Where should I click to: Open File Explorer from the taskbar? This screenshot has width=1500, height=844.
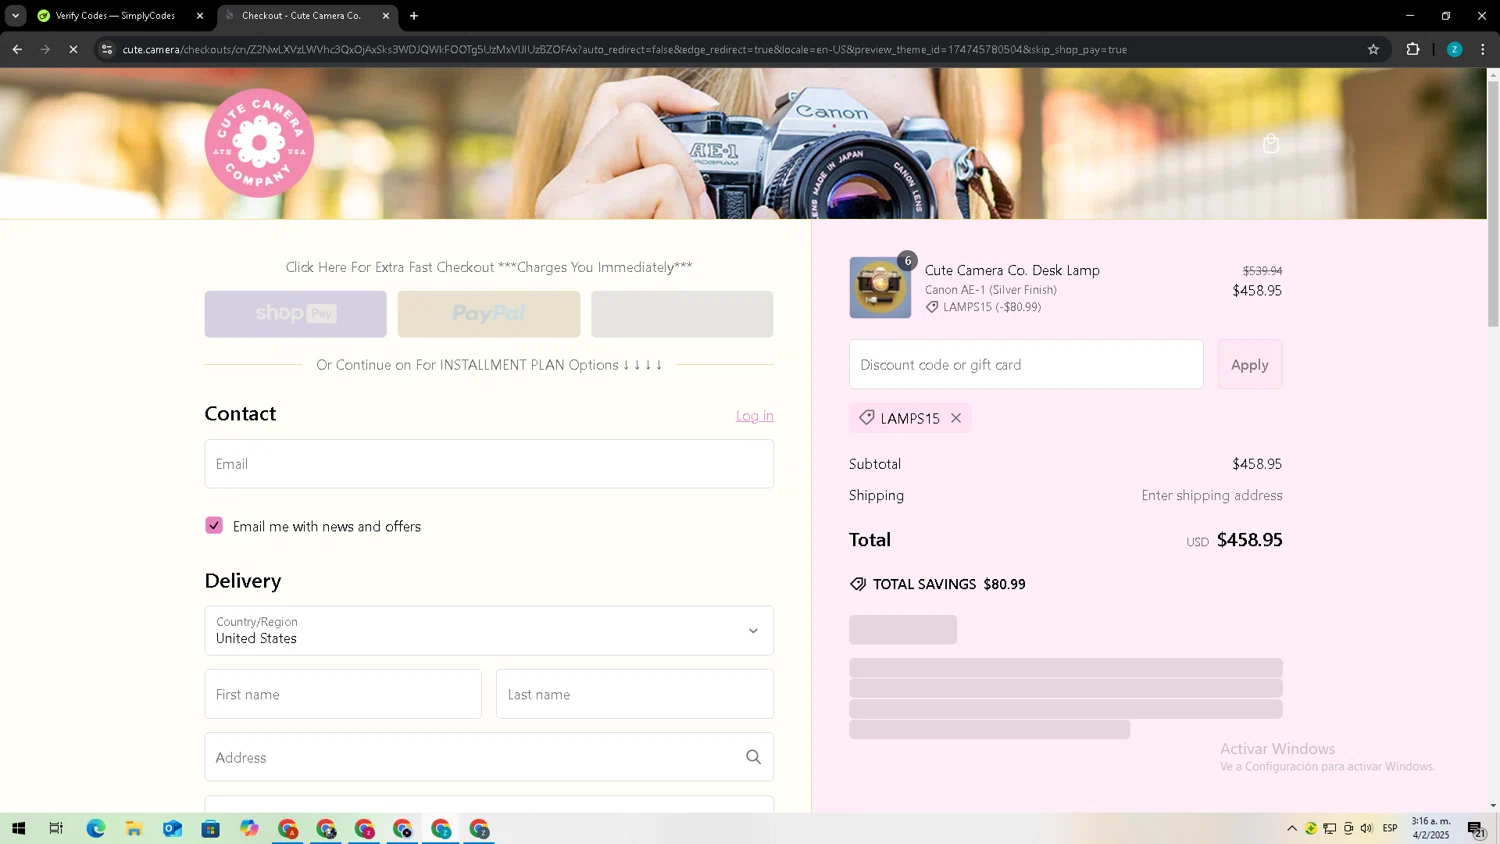tap(134, 829)
